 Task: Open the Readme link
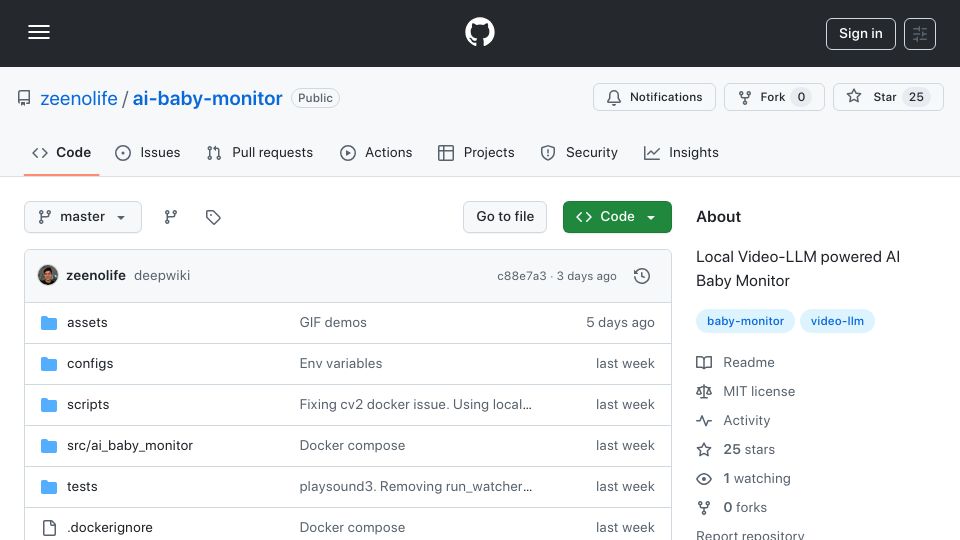point(749,362)
